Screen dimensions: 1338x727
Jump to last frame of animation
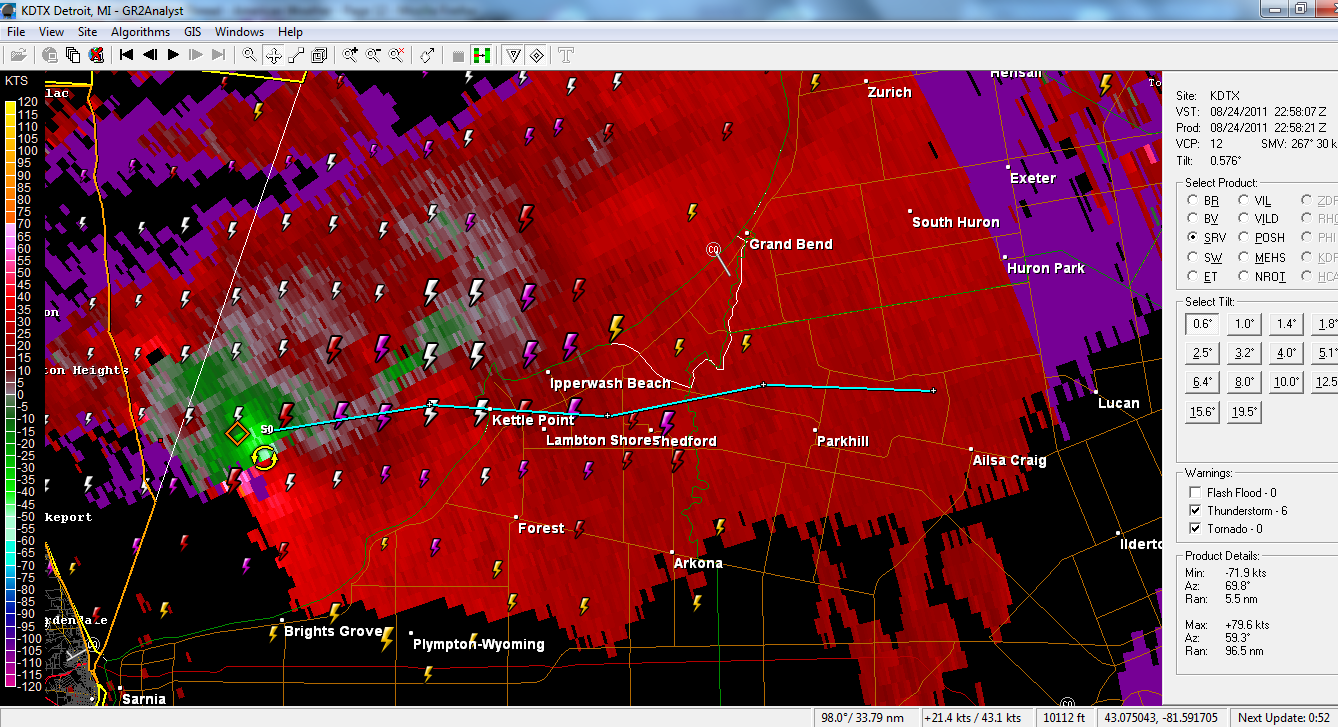pyautogui.click(x=219, y=55)
